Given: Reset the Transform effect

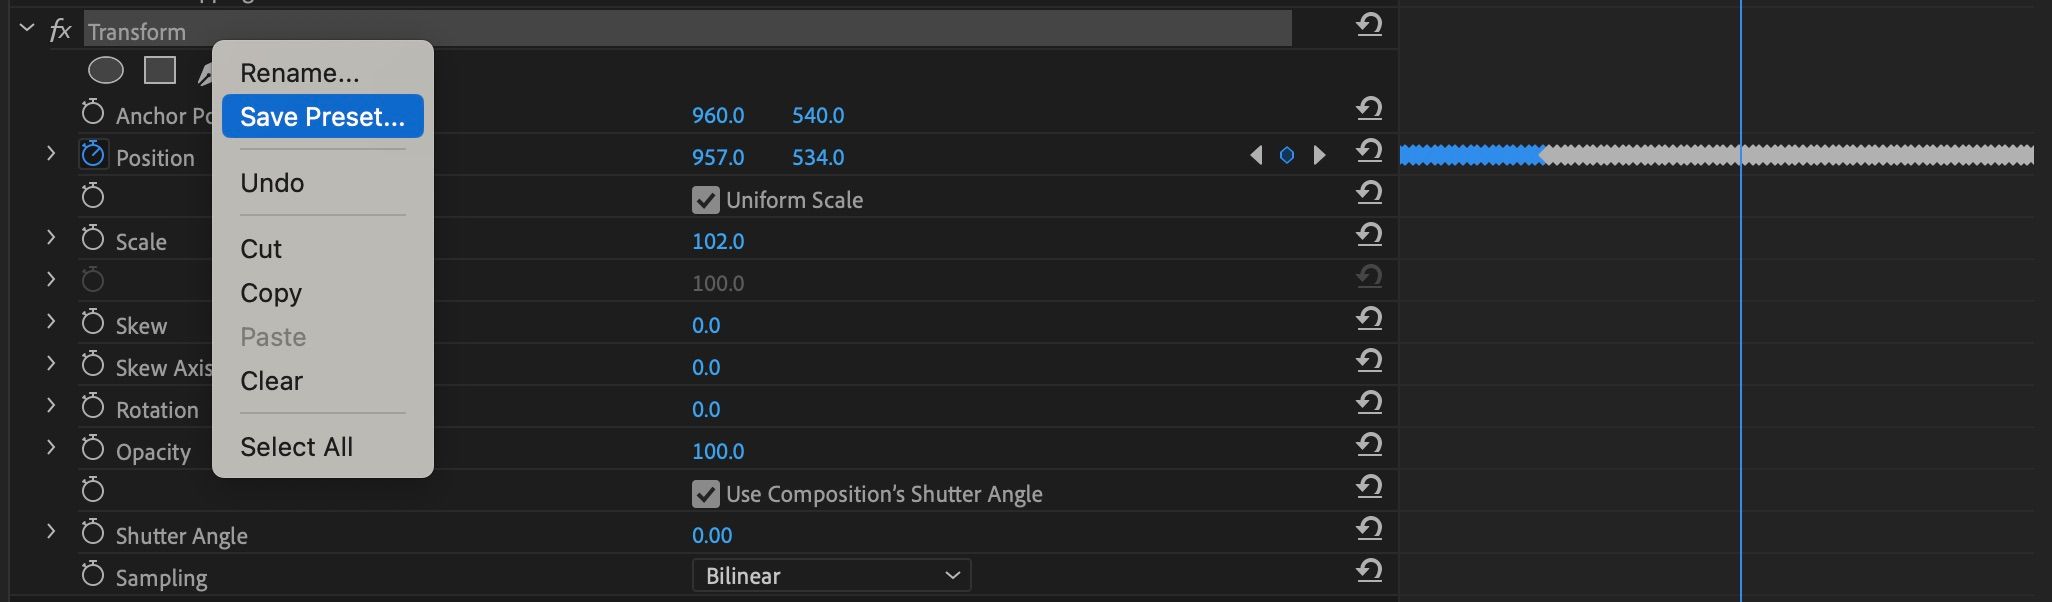Looking at the screenshot, I should [x=1369, y=25].
